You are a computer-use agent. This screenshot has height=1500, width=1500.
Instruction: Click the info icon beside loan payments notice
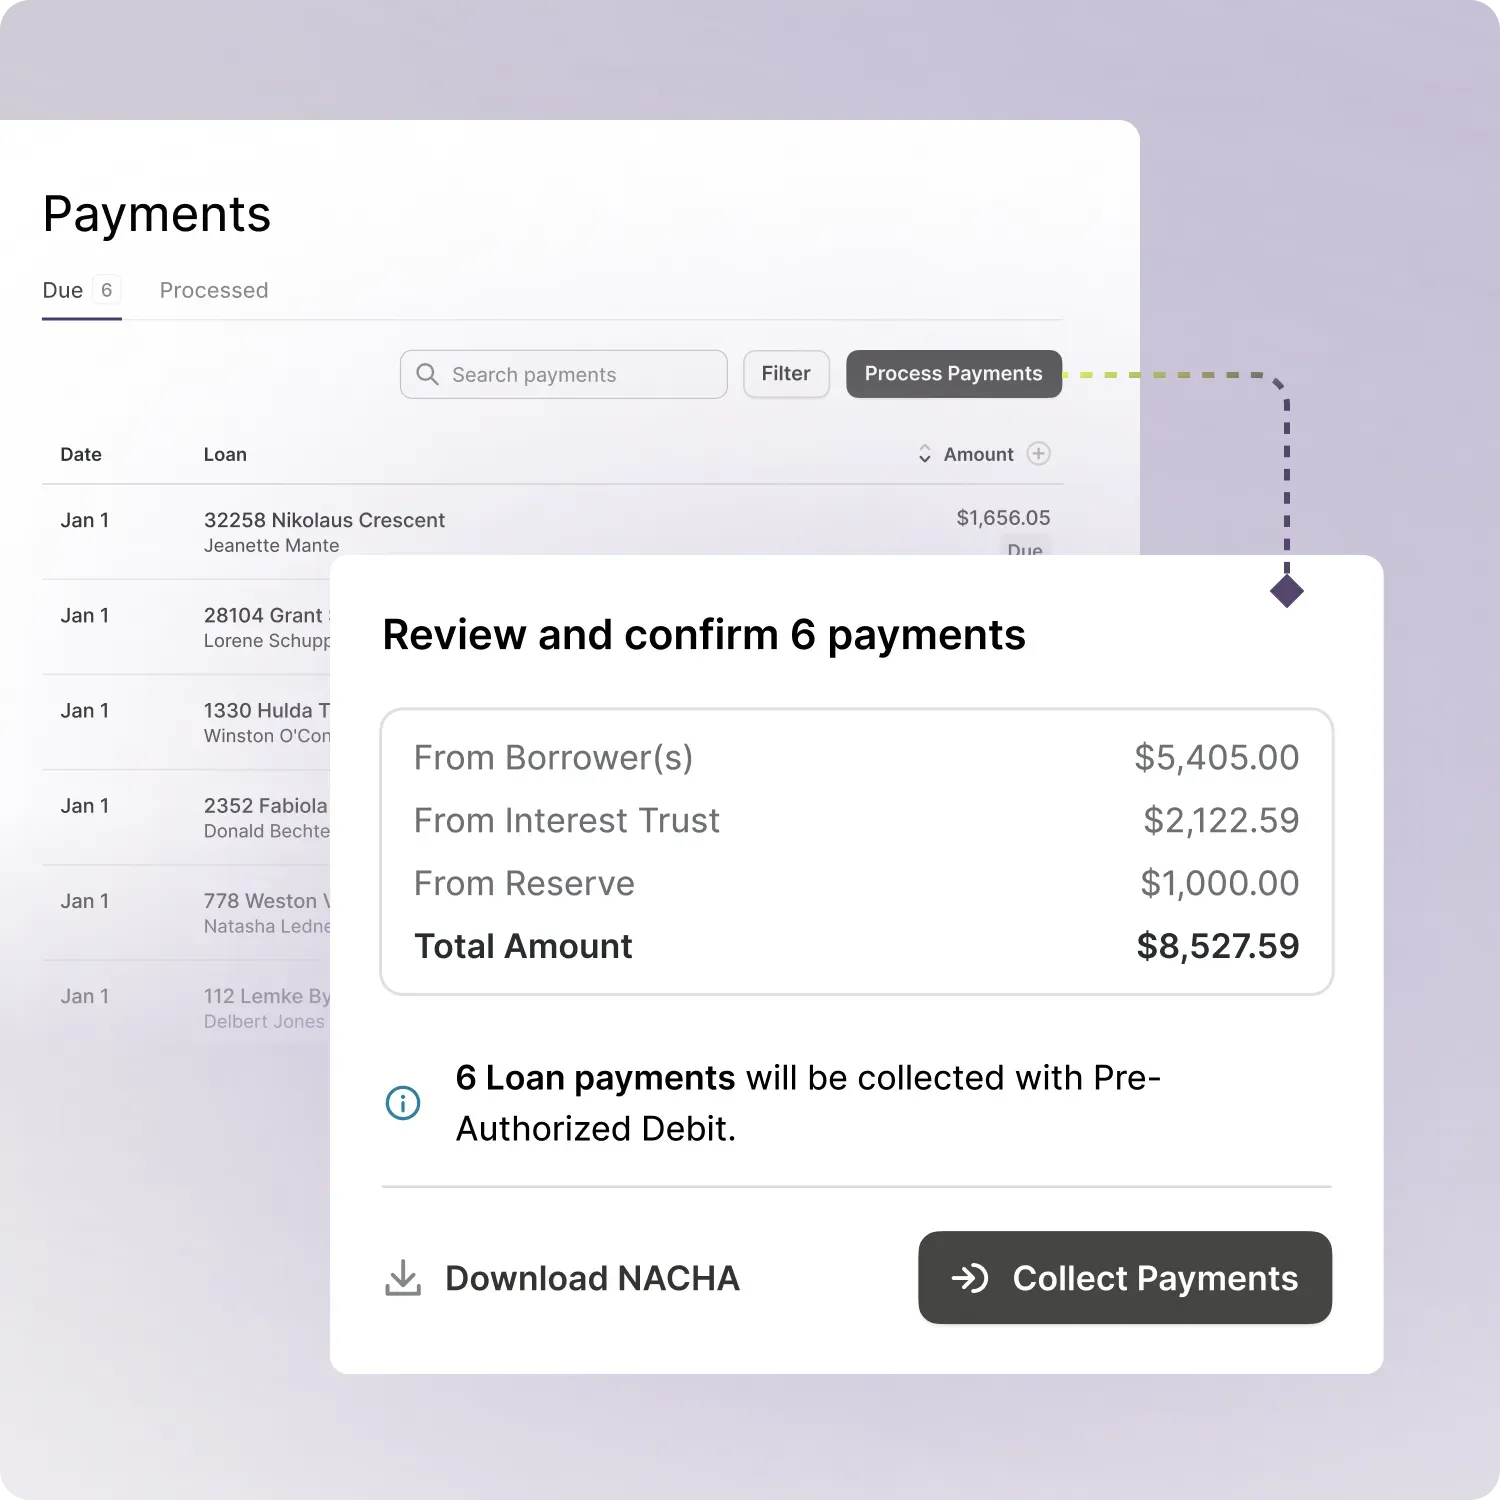coord(403,1103)
